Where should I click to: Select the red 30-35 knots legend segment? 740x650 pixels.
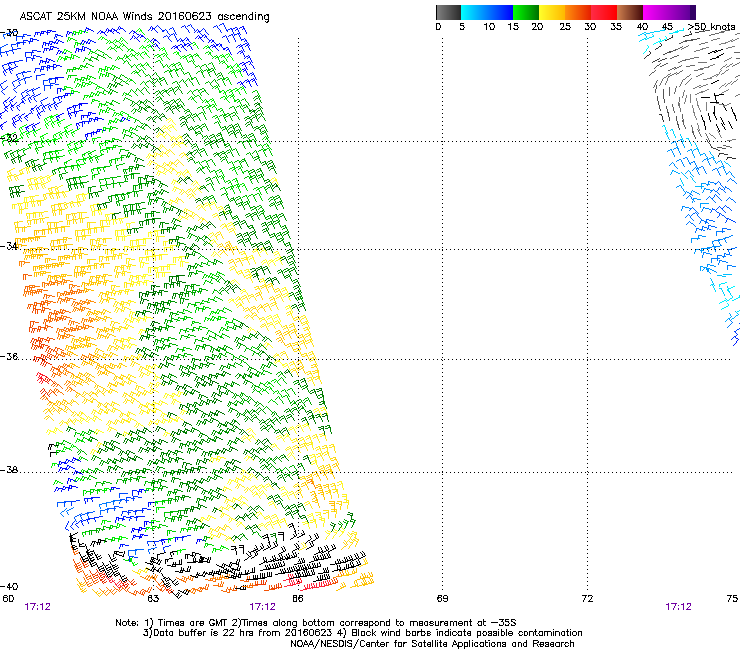[604, 12]
